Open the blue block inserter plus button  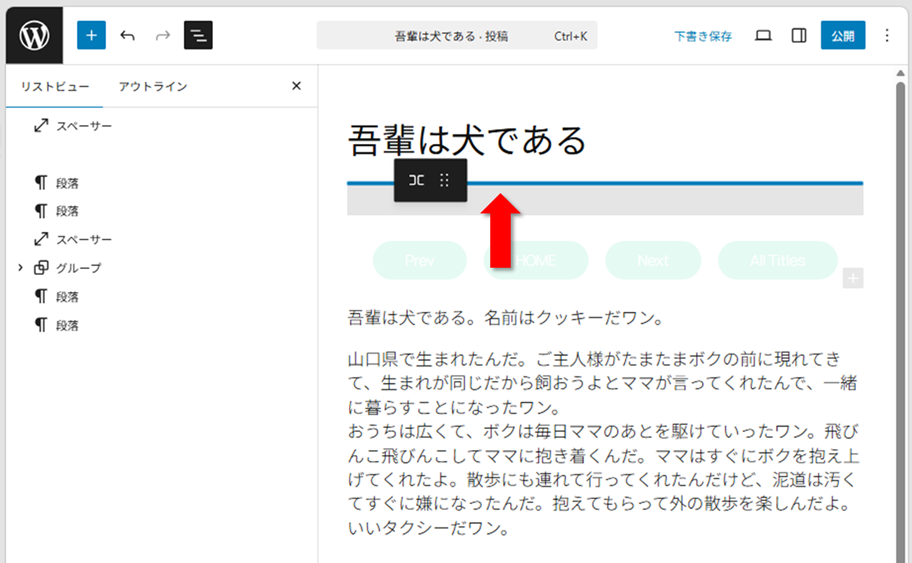pyautogui.click(x=91, y=36)
